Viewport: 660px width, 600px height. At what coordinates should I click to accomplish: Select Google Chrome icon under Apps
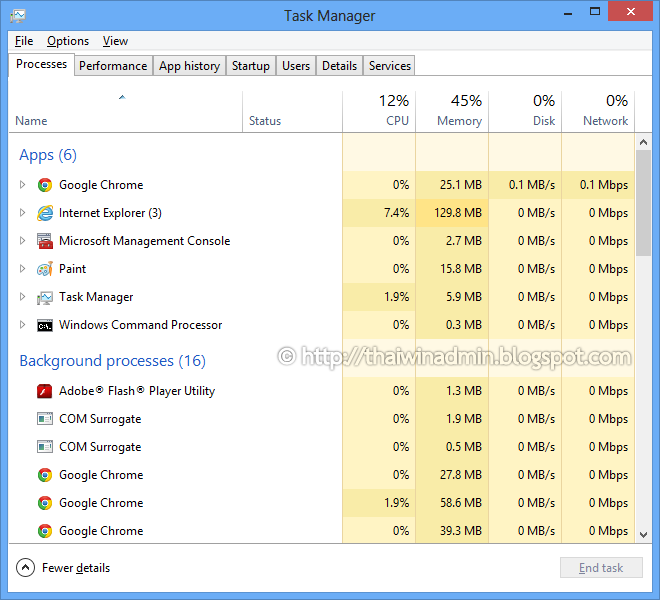[x=45, y=185]
